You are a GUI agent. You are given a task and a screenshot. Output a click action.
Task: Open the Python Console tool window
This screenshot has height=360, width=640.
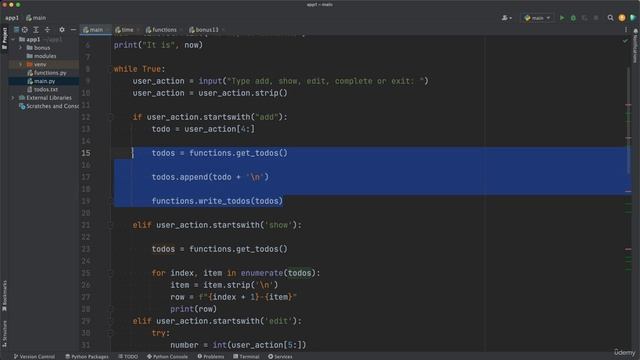[x=167, y=356]
